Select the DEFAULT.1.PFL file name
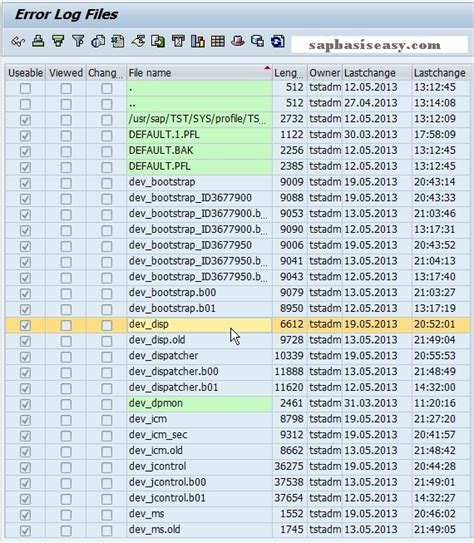The width and height of the screenshot is (474, 543). pyautogui.click(x=164, y=134)
